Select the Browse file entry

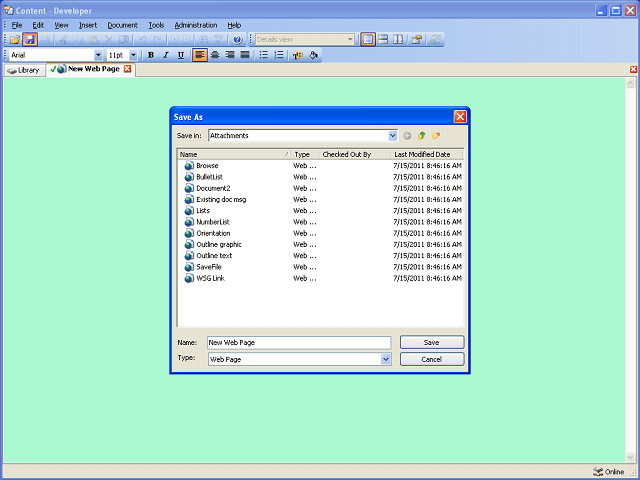click(x=207, y=166)
